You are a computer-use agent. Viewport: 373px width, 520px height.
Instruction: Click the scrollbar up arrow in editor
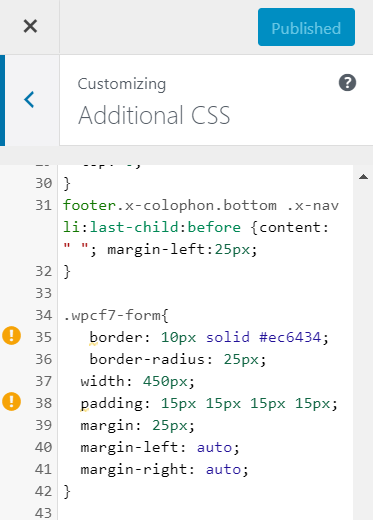click(363, 177)
